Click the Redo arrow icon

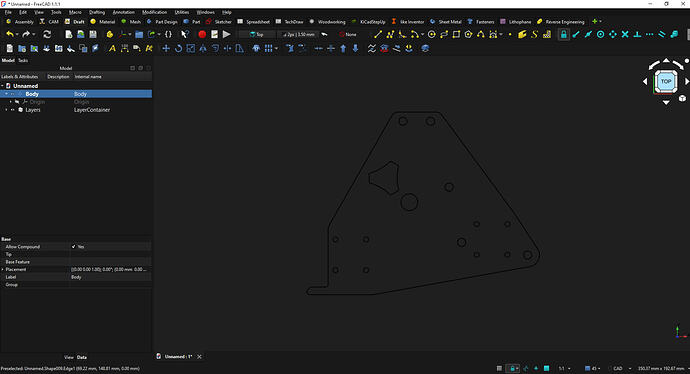[26, 34]
